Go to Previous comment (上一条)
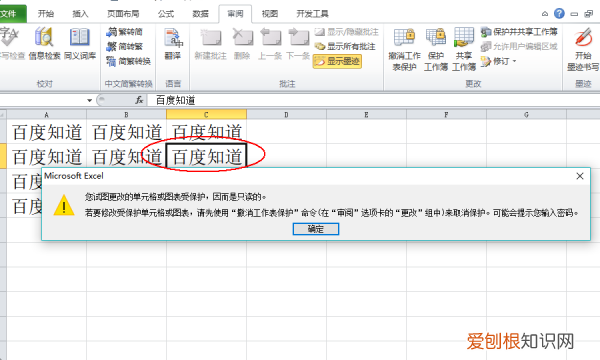 coord(270,43)
